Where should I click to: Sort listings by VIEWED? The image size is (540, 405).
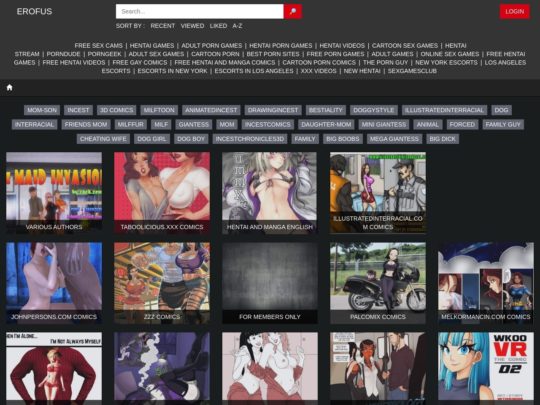point(192,26)
